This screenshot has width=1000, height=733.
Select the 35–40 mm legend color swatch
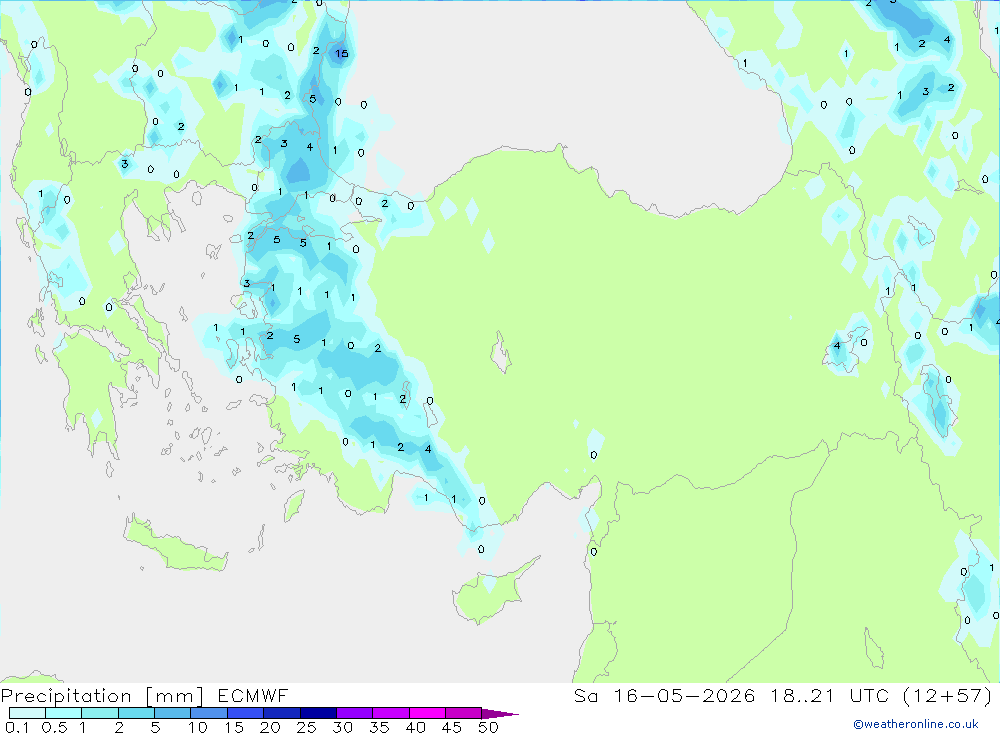click(391, 713)
